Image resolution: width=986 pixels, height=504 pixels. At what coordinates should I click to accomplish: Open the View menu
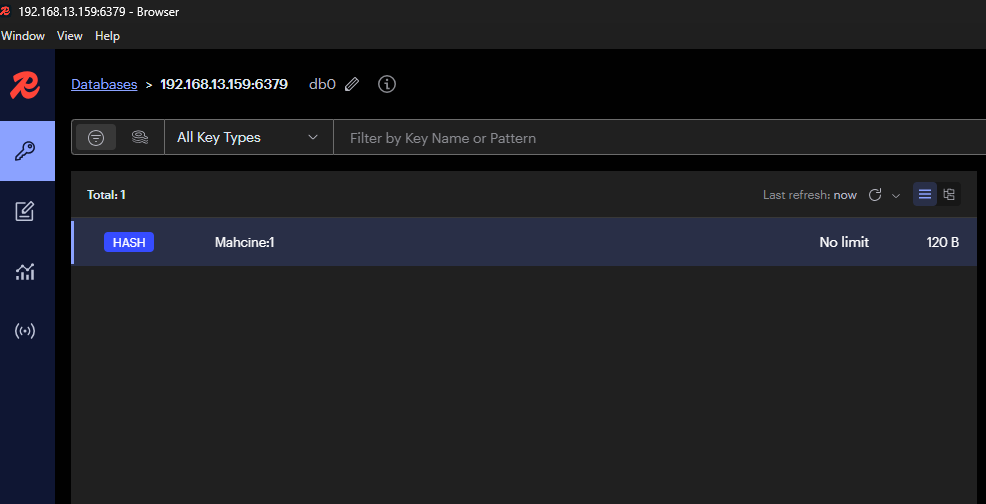(70, 36)
